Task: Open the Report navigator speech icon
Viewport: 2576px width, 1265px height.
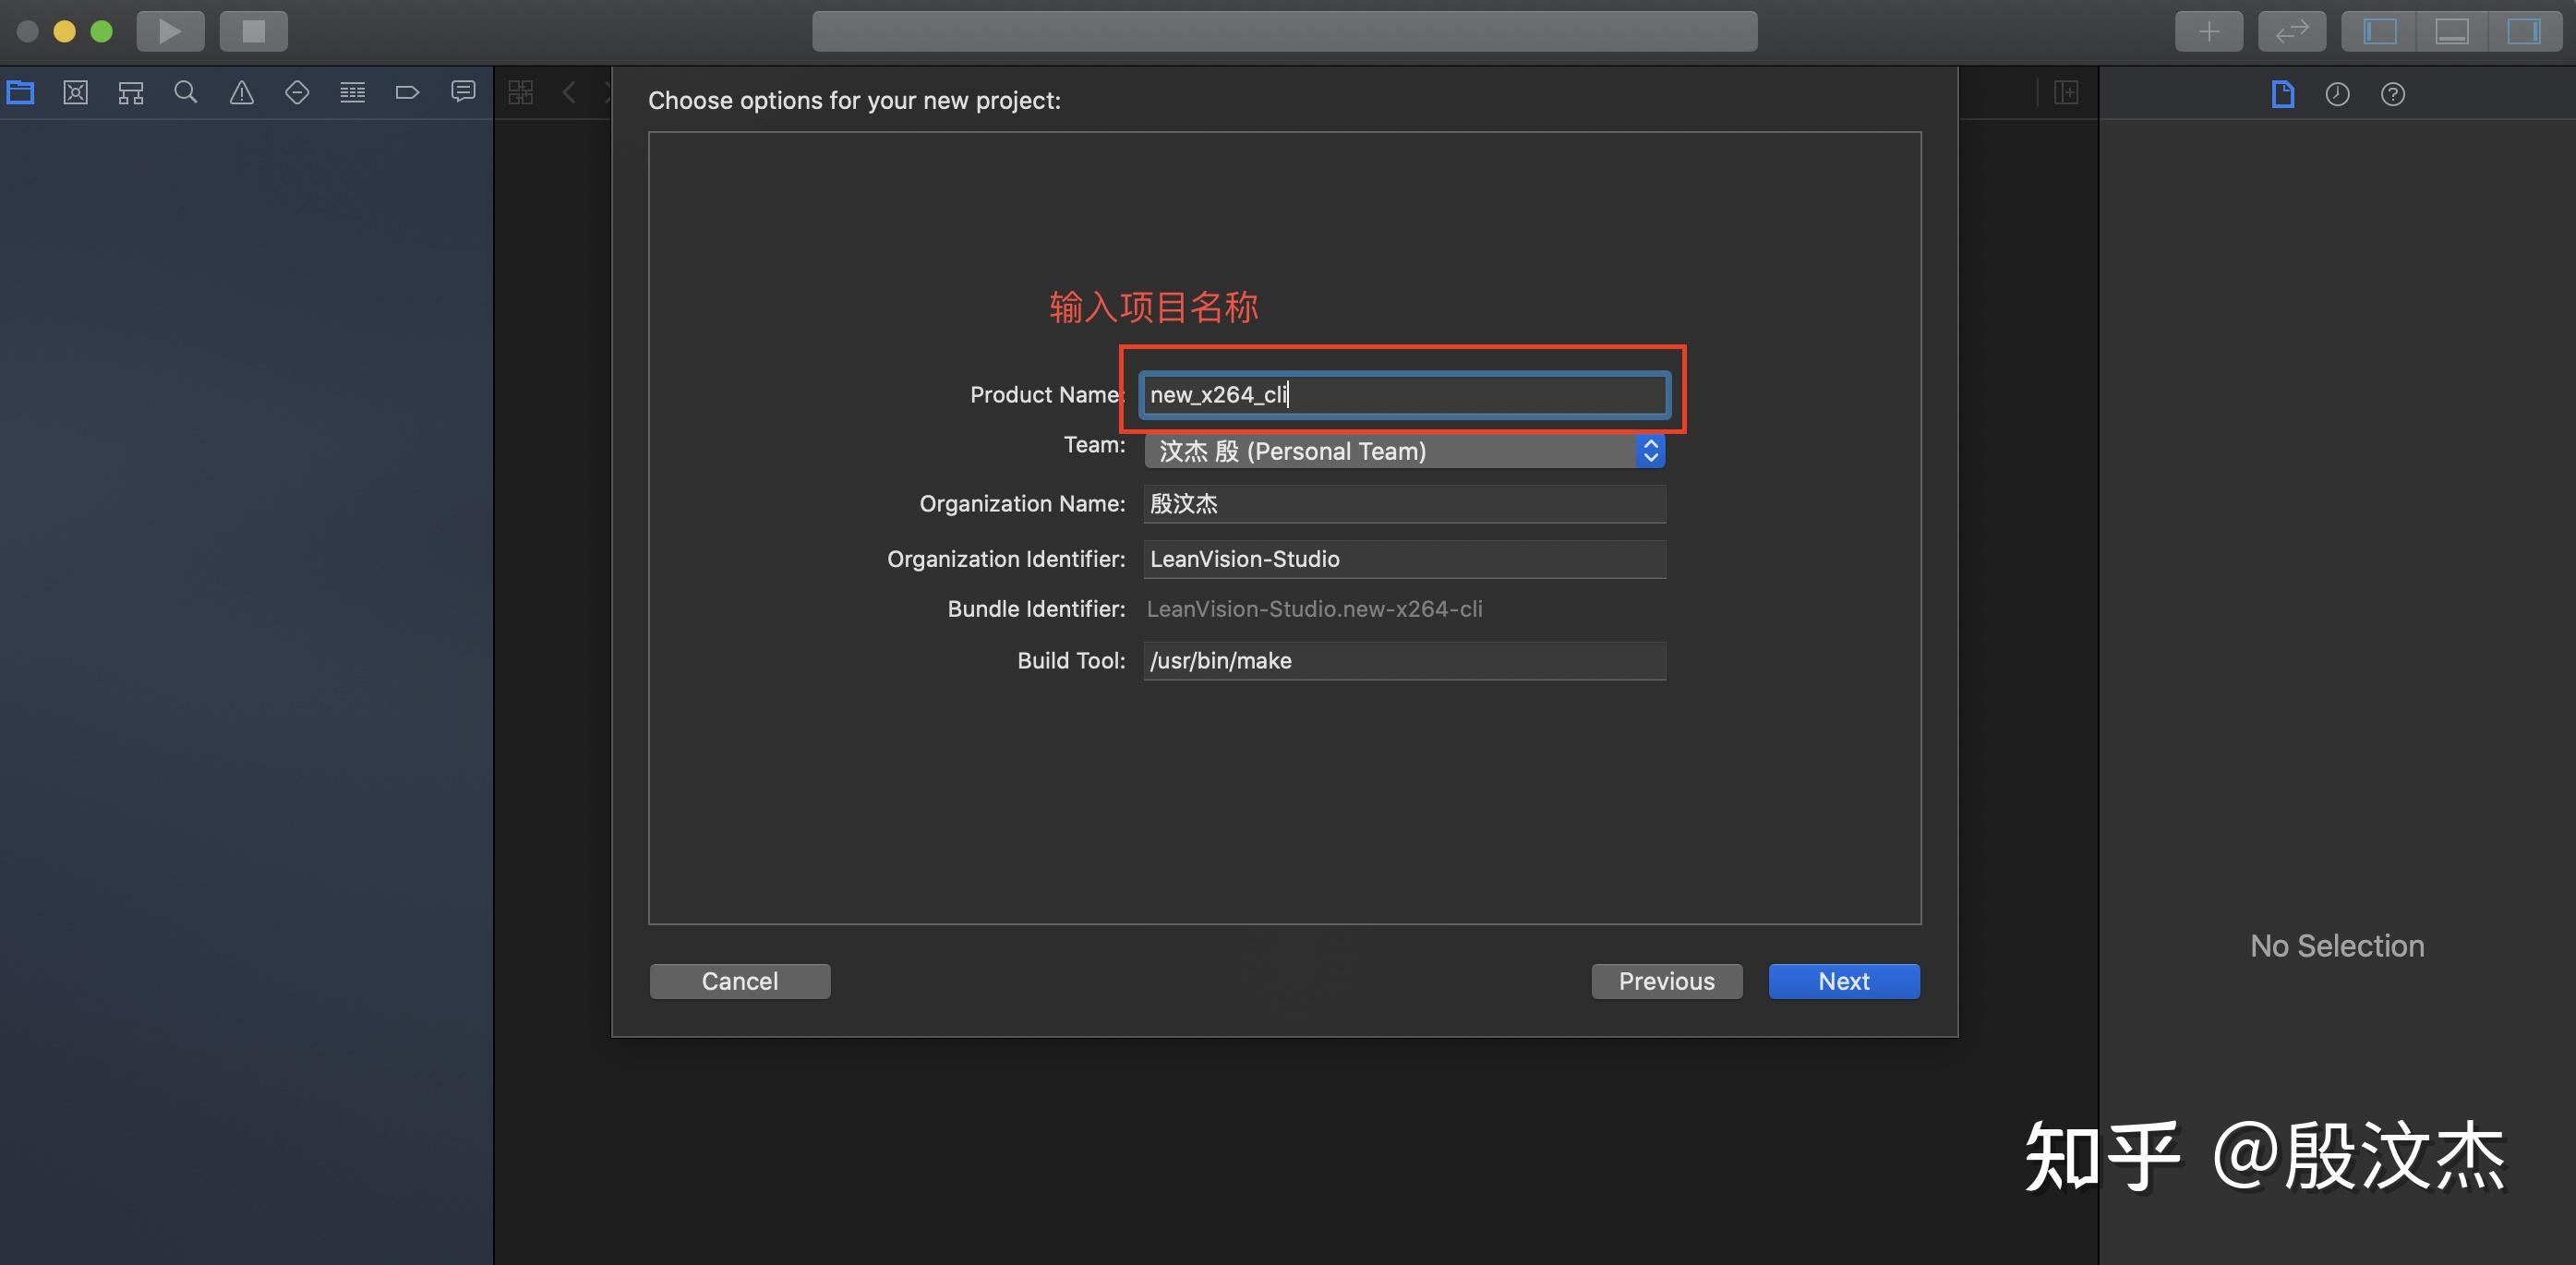Action: click(463, 93)
